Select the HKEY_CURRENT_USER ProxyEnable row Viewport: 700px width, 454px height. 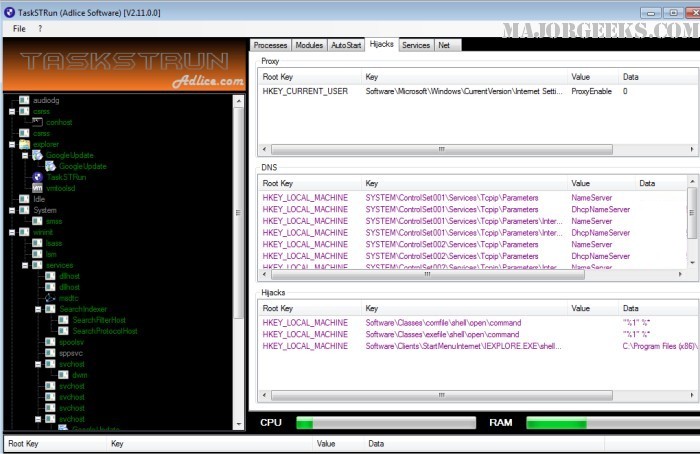[x=478, y=91]
